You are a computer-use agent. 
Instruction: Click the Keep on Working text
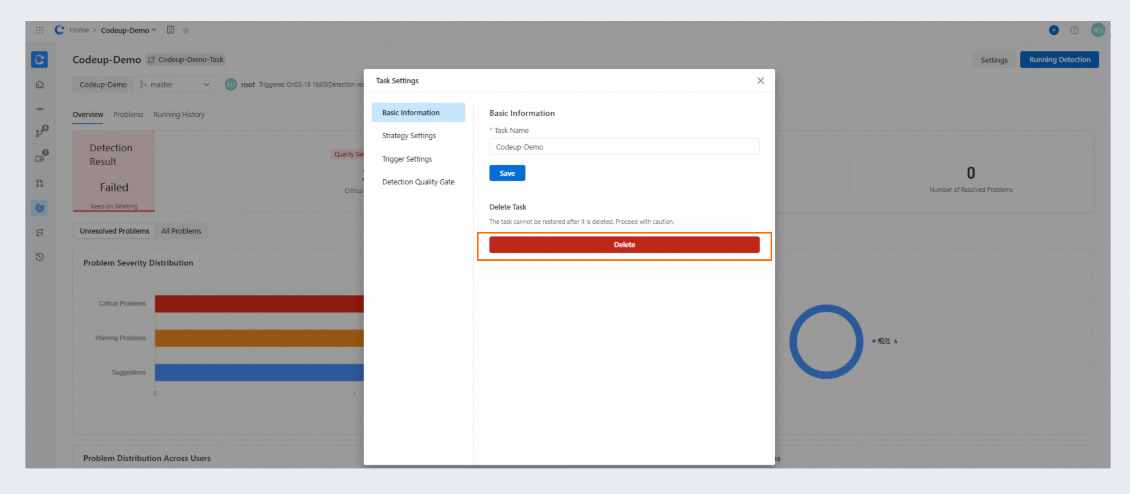(x=114, y=206)
